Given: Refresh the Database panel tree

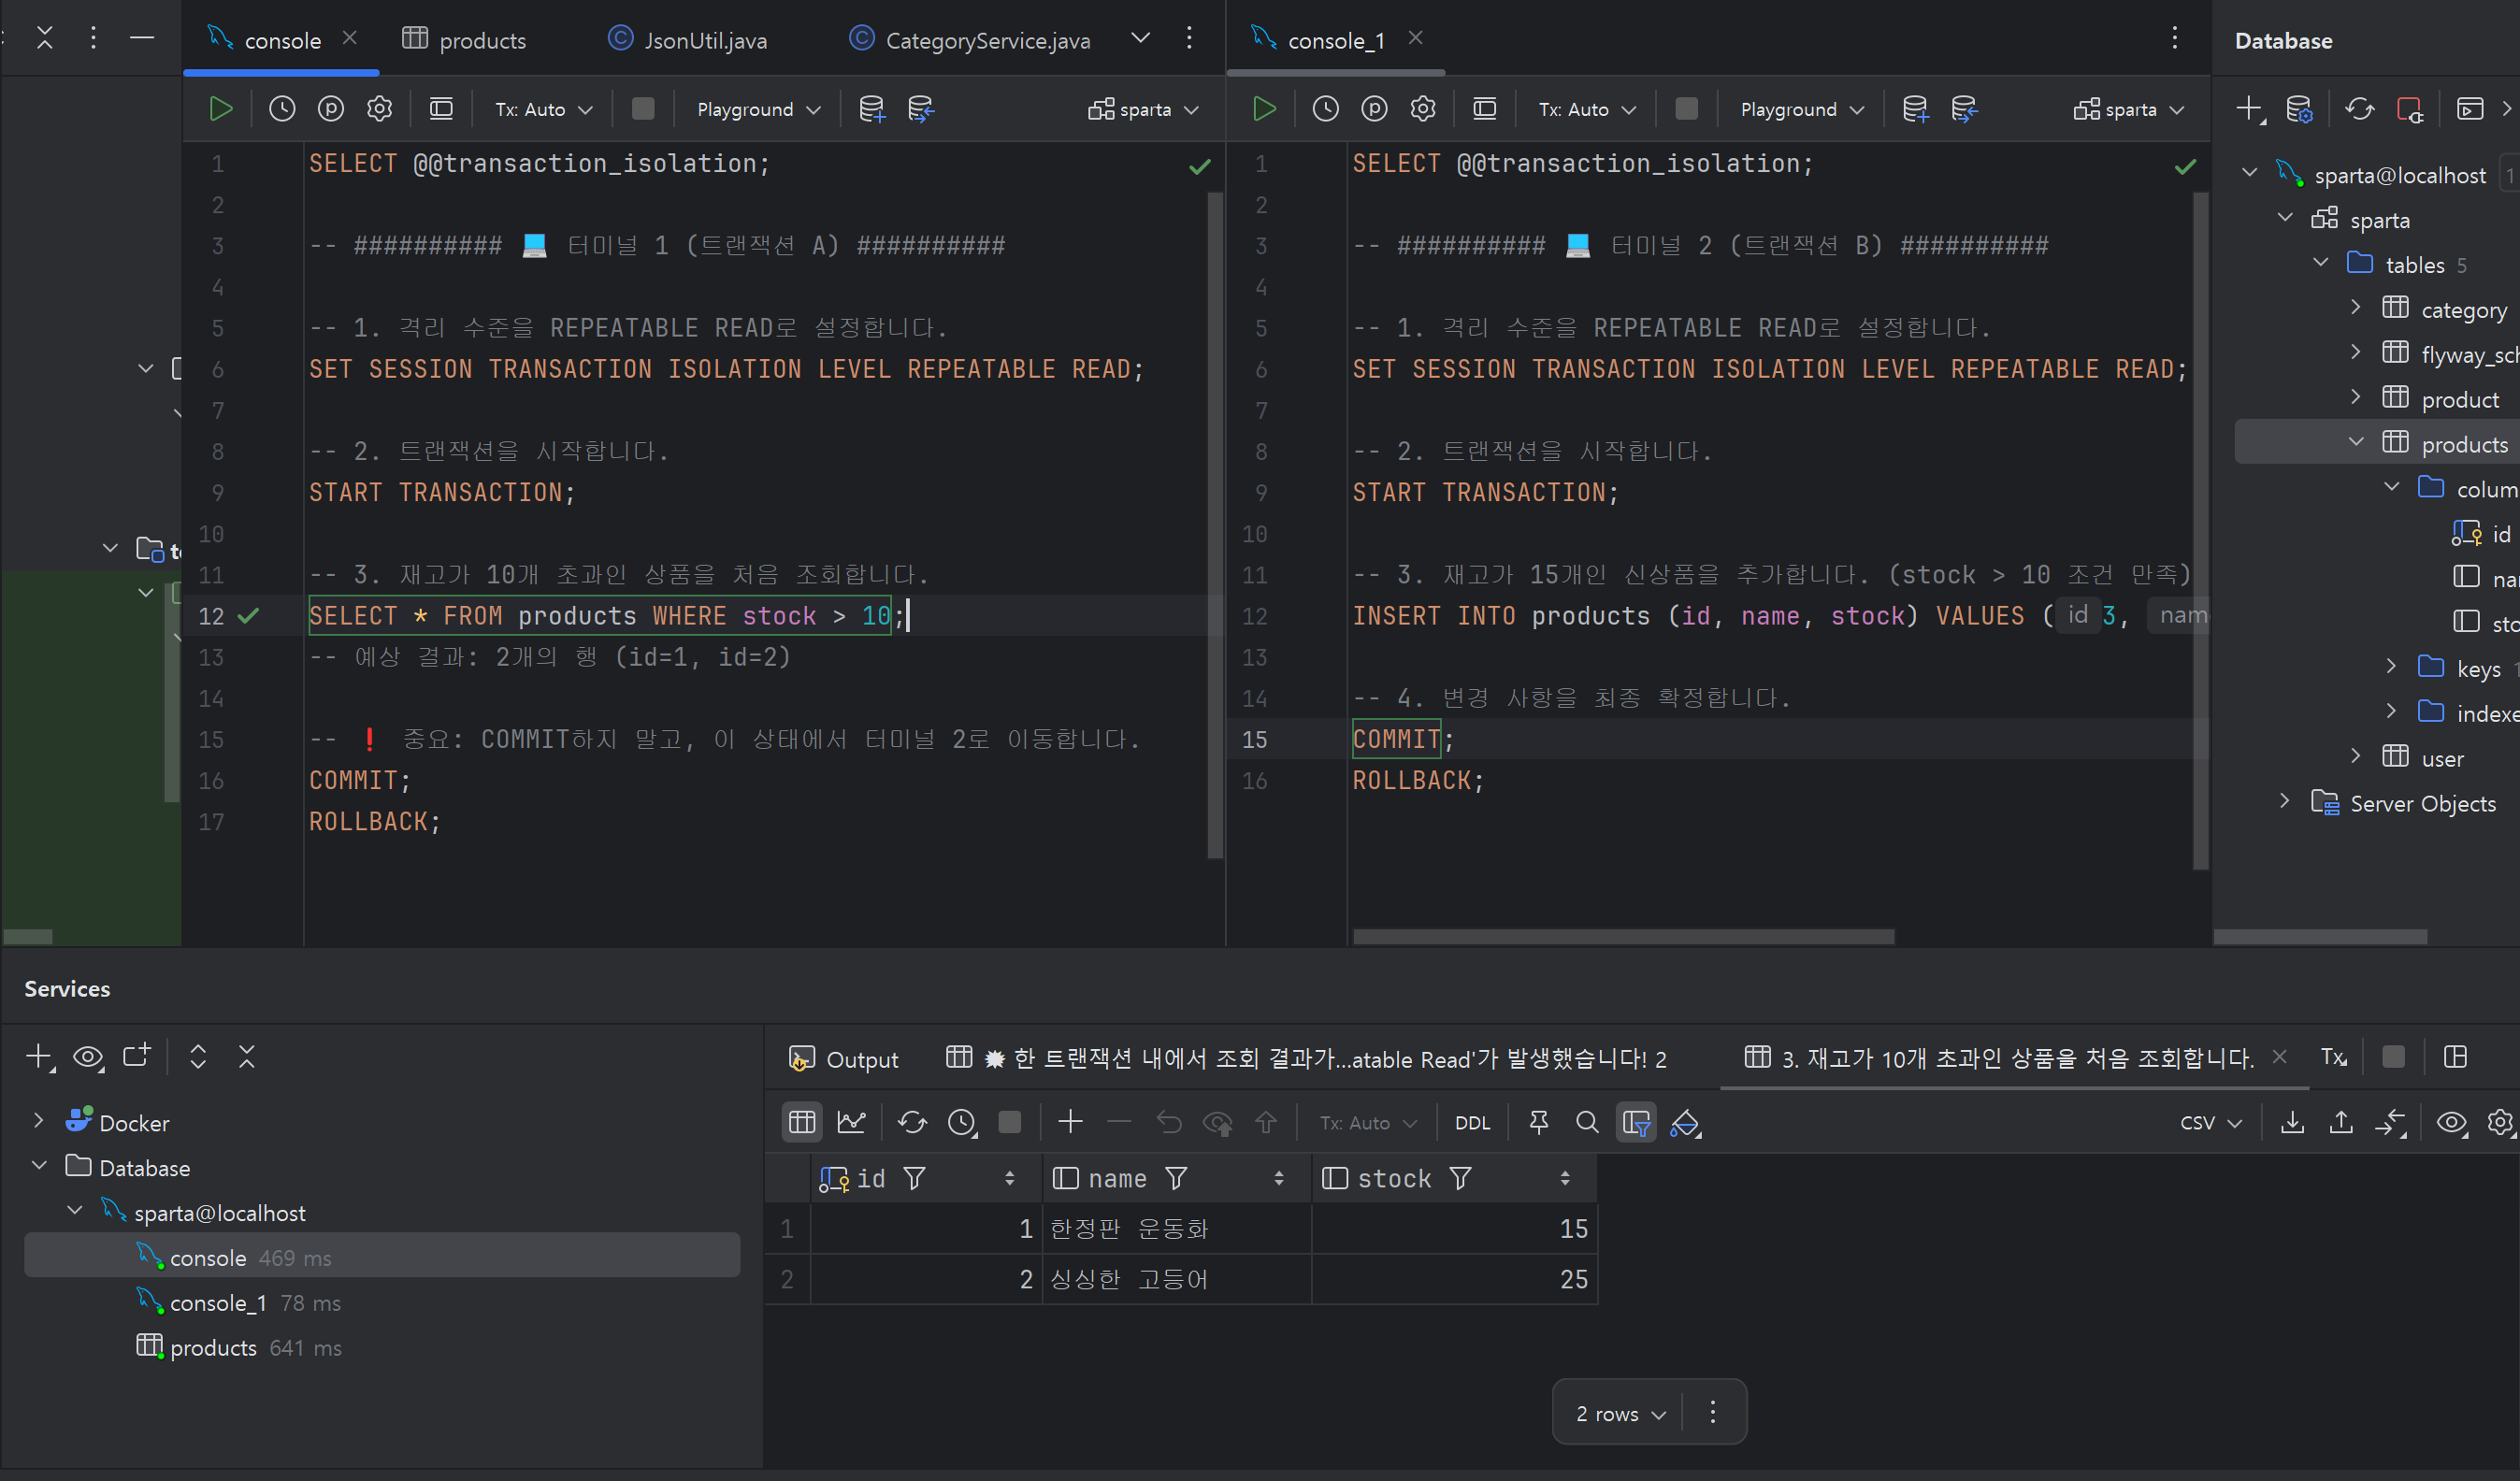Looking at the screenshot, I should click(x=2360, y=109).
